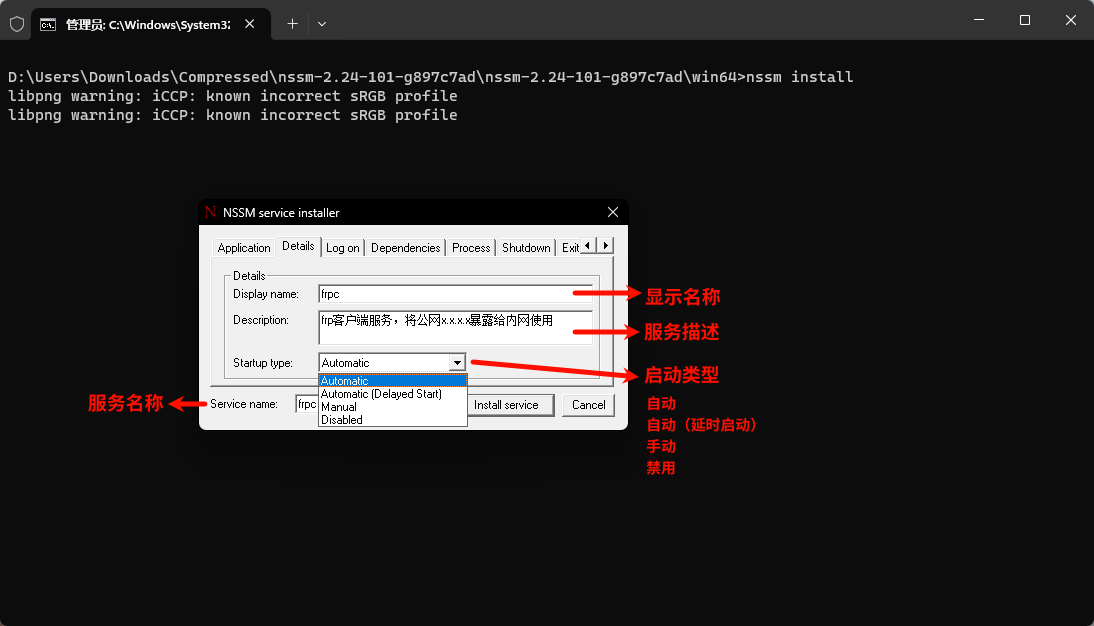Open the Shutdown tab

point(526,248)
